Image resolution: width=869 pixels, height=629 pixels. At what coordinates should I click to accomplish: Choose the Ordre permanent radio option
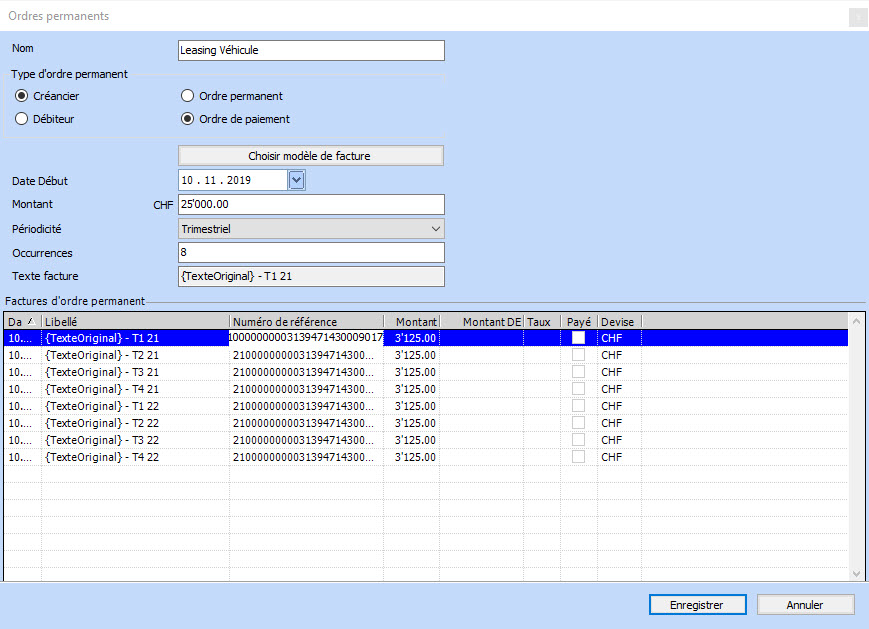(187, 96)
